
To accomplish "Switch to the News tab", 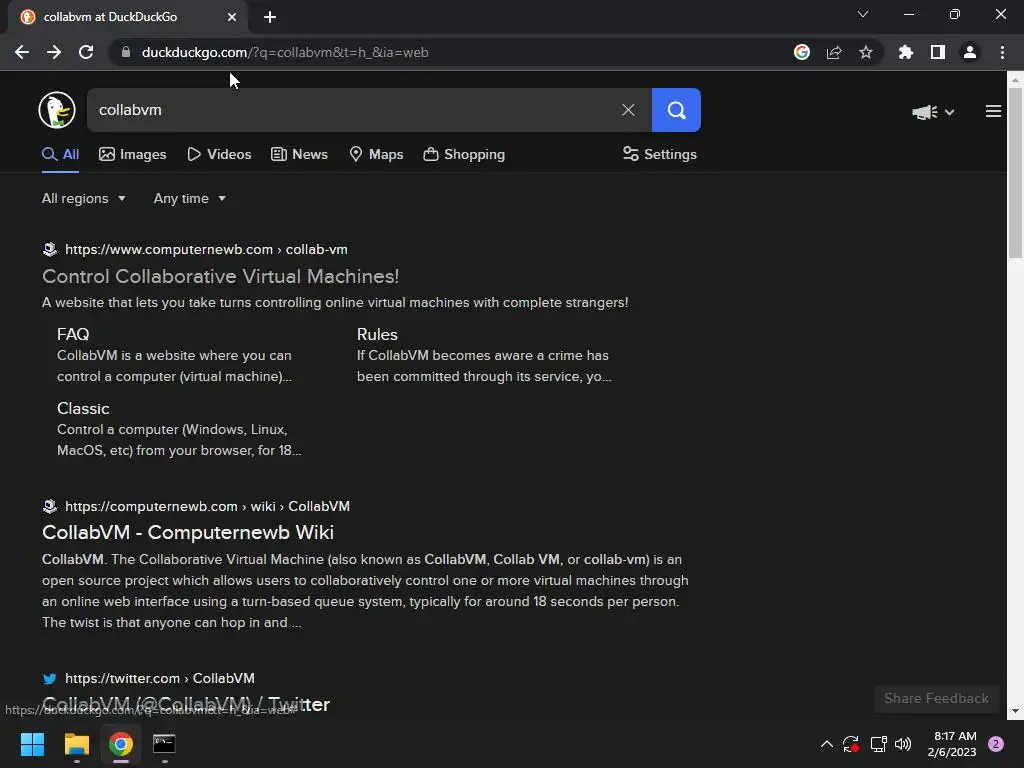I will point(300,155).
